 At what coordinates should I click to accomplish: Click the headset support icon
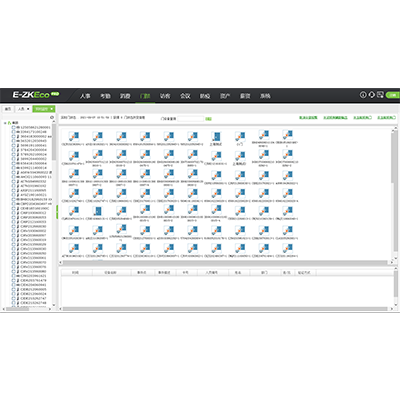[x=372, y=95]
